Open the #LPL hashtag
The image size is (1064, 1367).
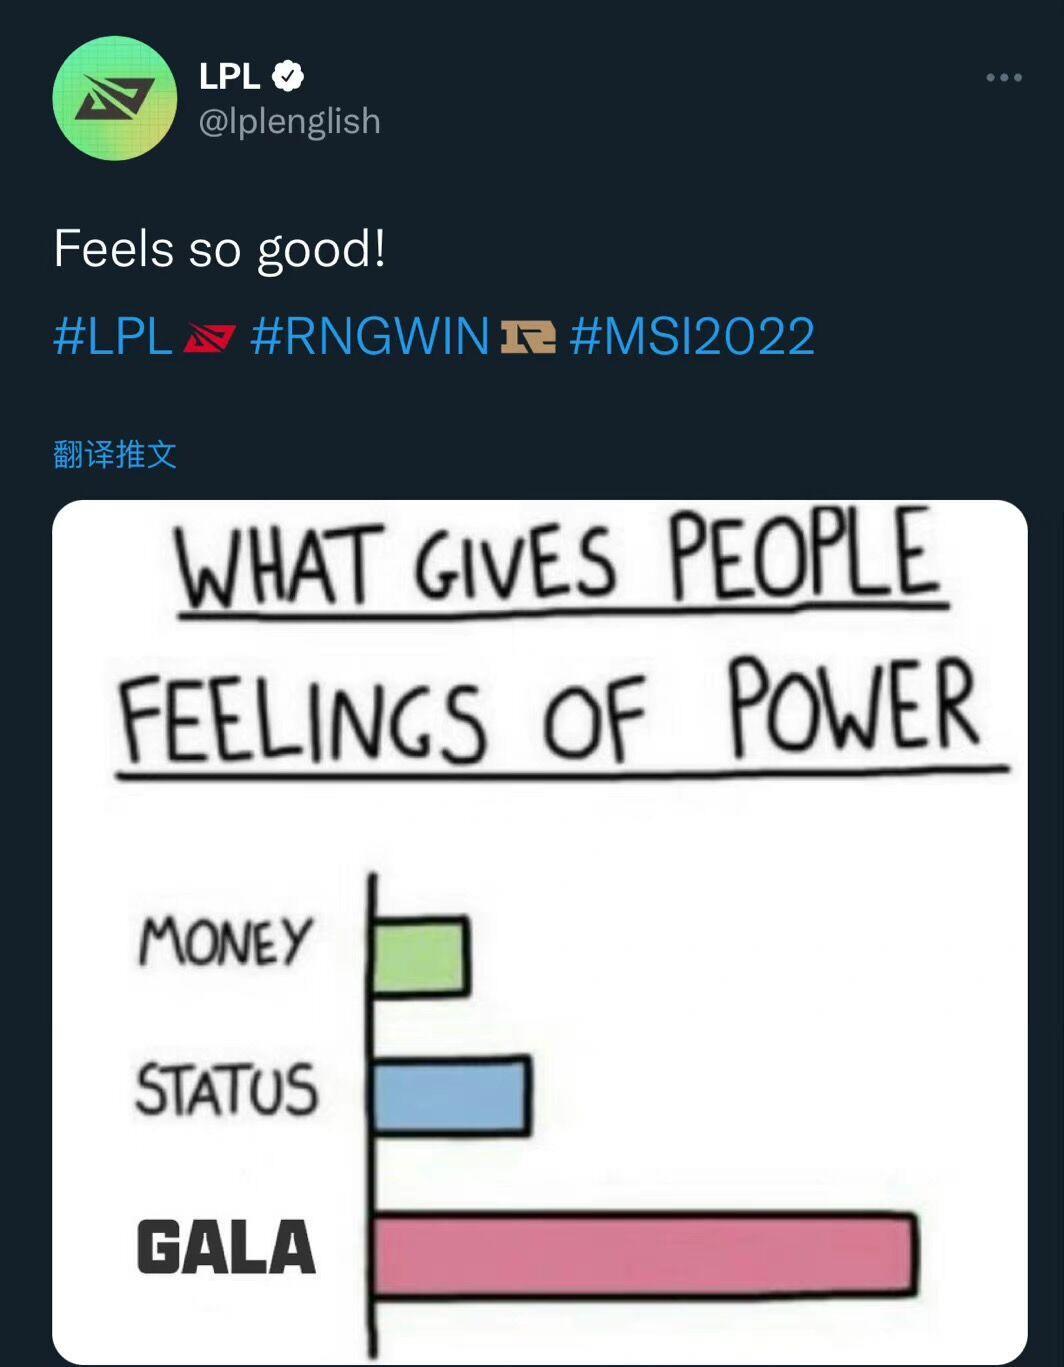click(x=113, y=336)
